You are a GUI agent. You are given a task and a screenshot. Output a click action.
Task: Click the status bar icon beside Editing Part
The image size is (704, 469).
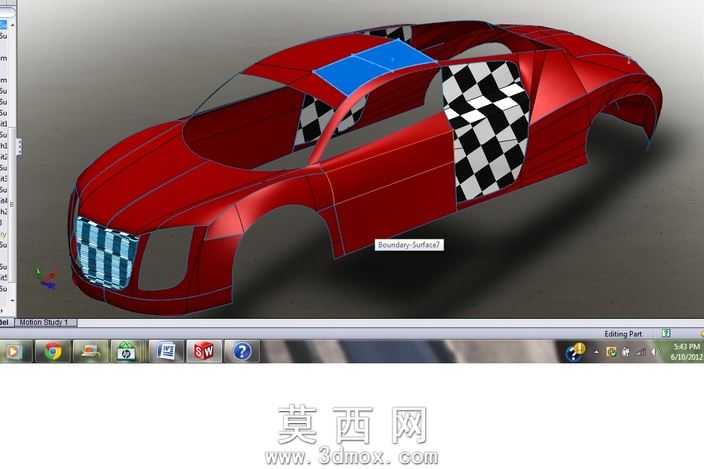(666, 333)
